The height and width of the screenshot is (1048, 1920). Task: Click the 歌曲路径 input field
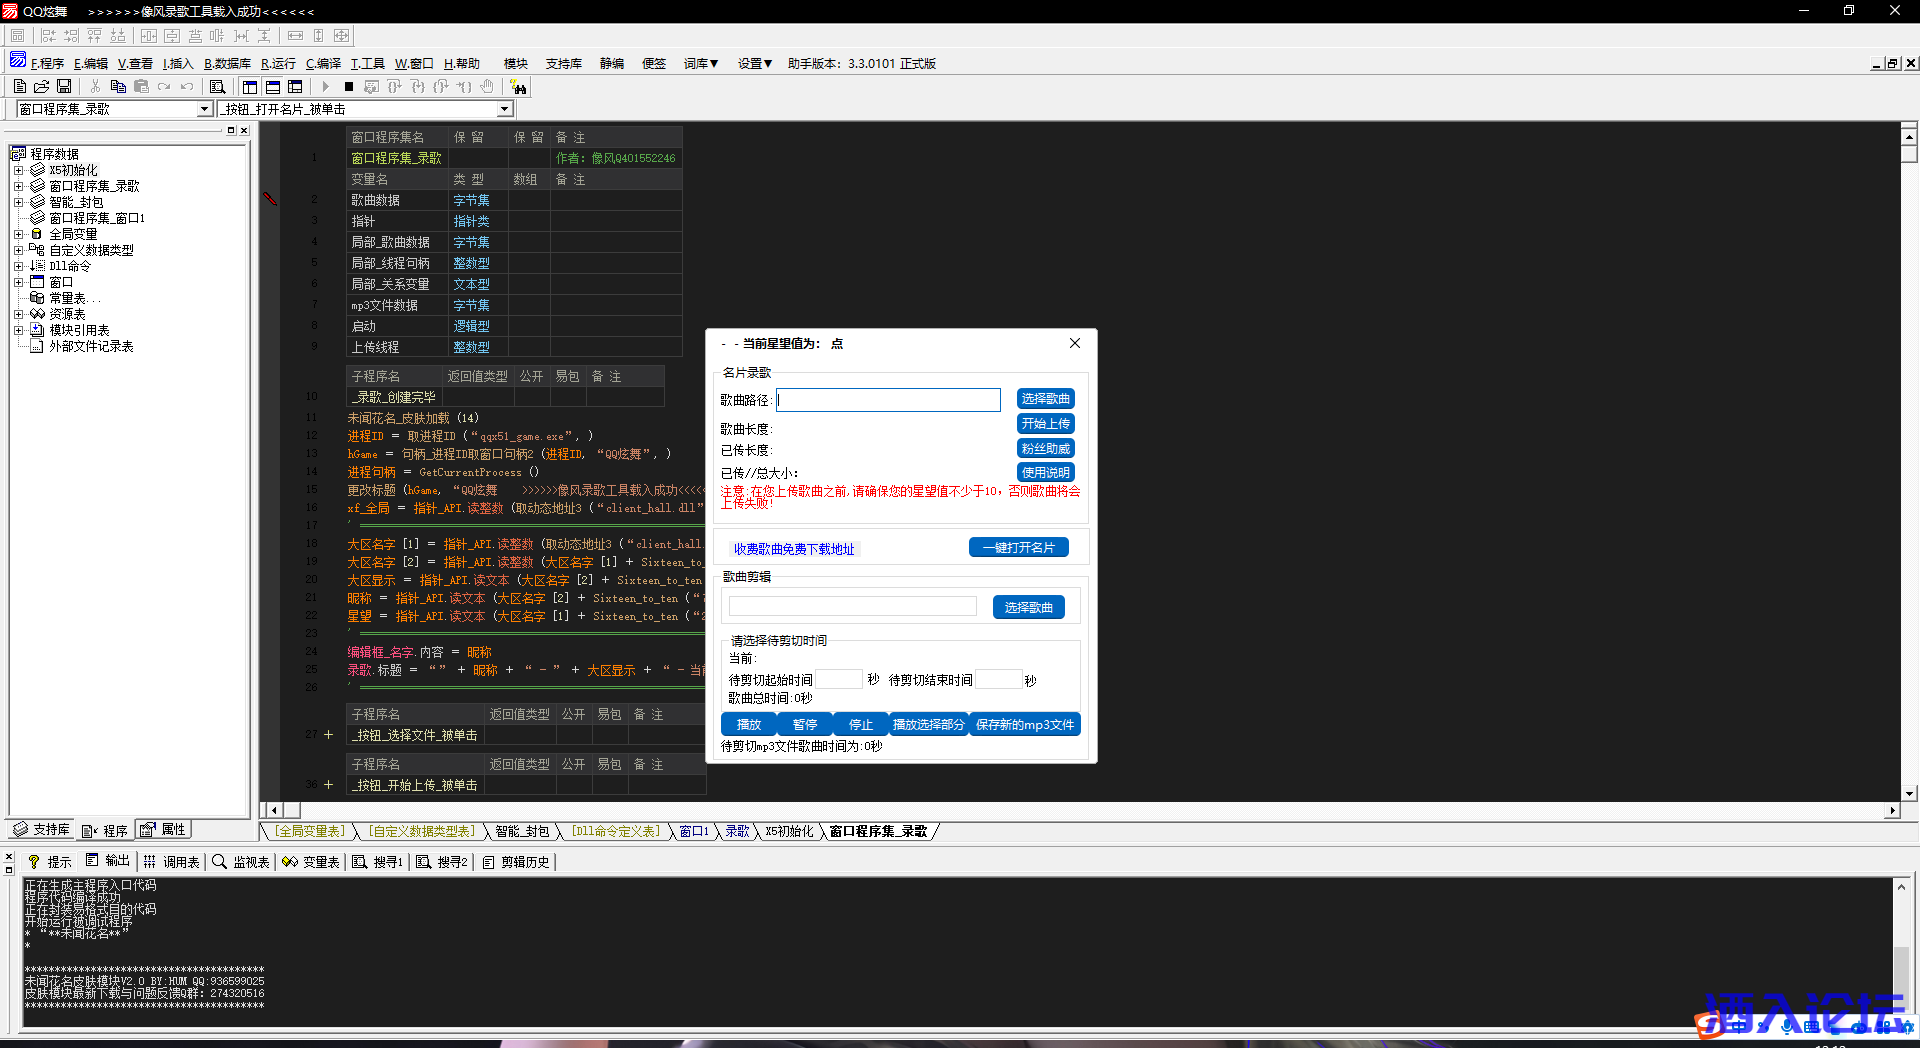(888, 400)
